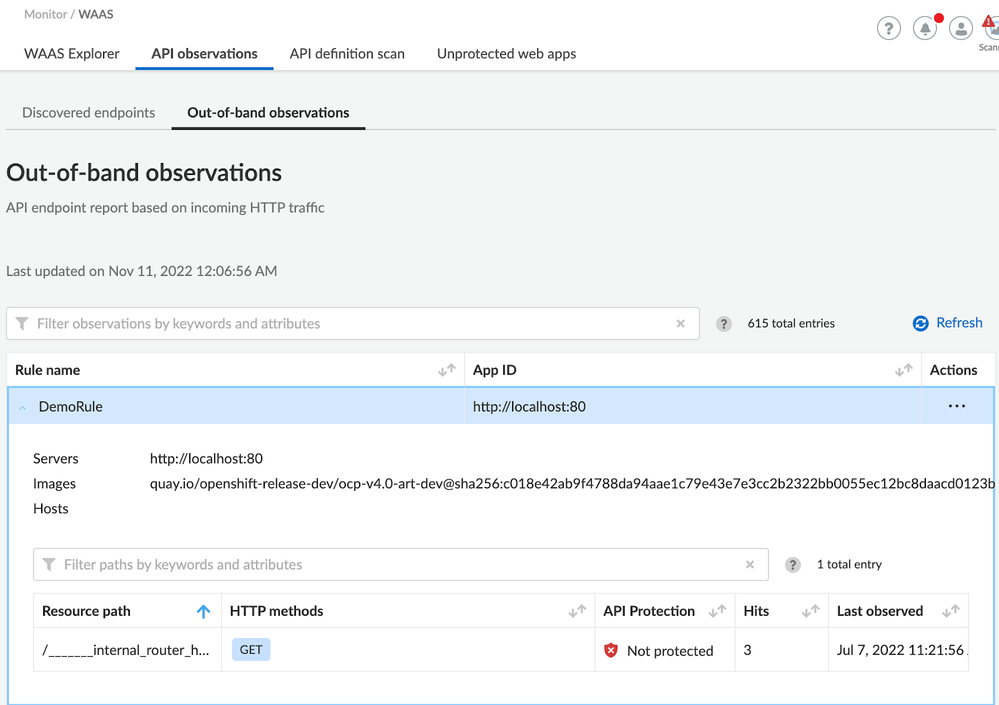
Task: Open the user profile icon
Action: pos(960,29)
